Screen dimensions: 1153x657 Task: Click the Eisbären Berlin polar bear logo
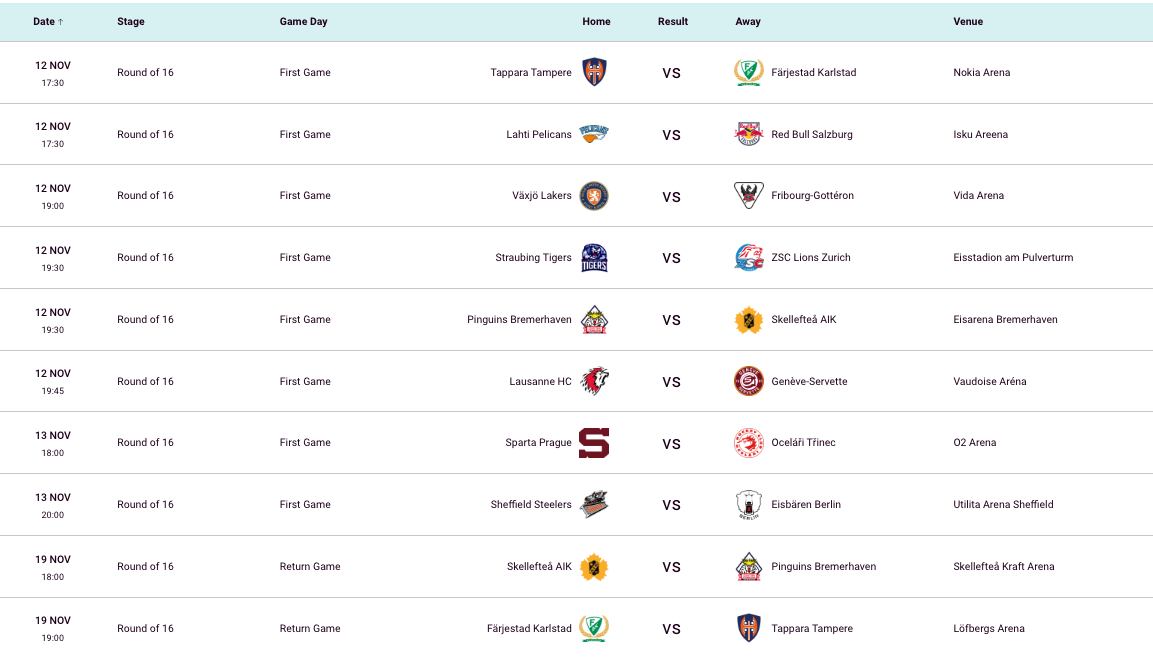(749, 505)
